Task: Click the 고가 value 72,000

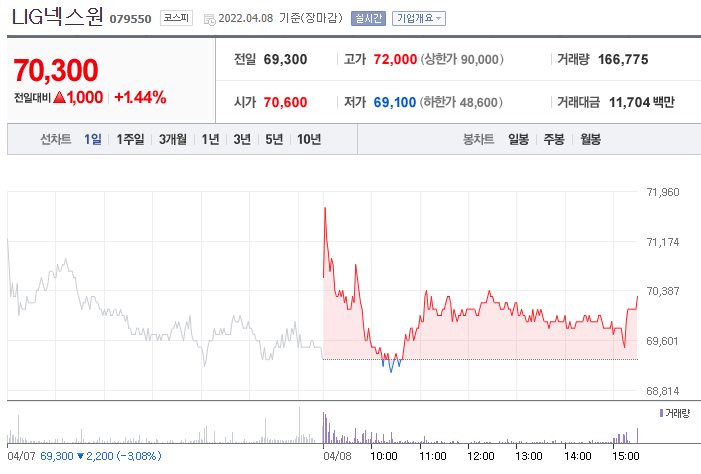Action: 395,59
